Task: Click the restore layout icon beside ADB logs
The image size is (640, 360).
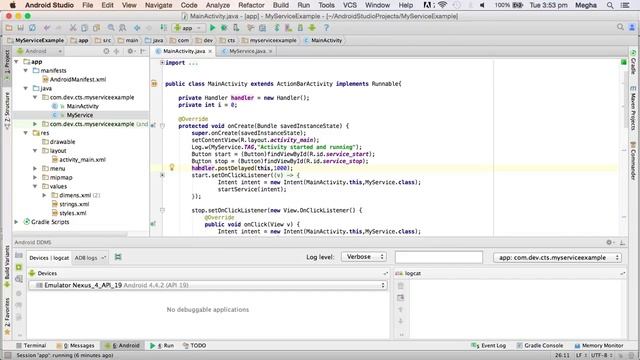Action: [x=118, y=257]
